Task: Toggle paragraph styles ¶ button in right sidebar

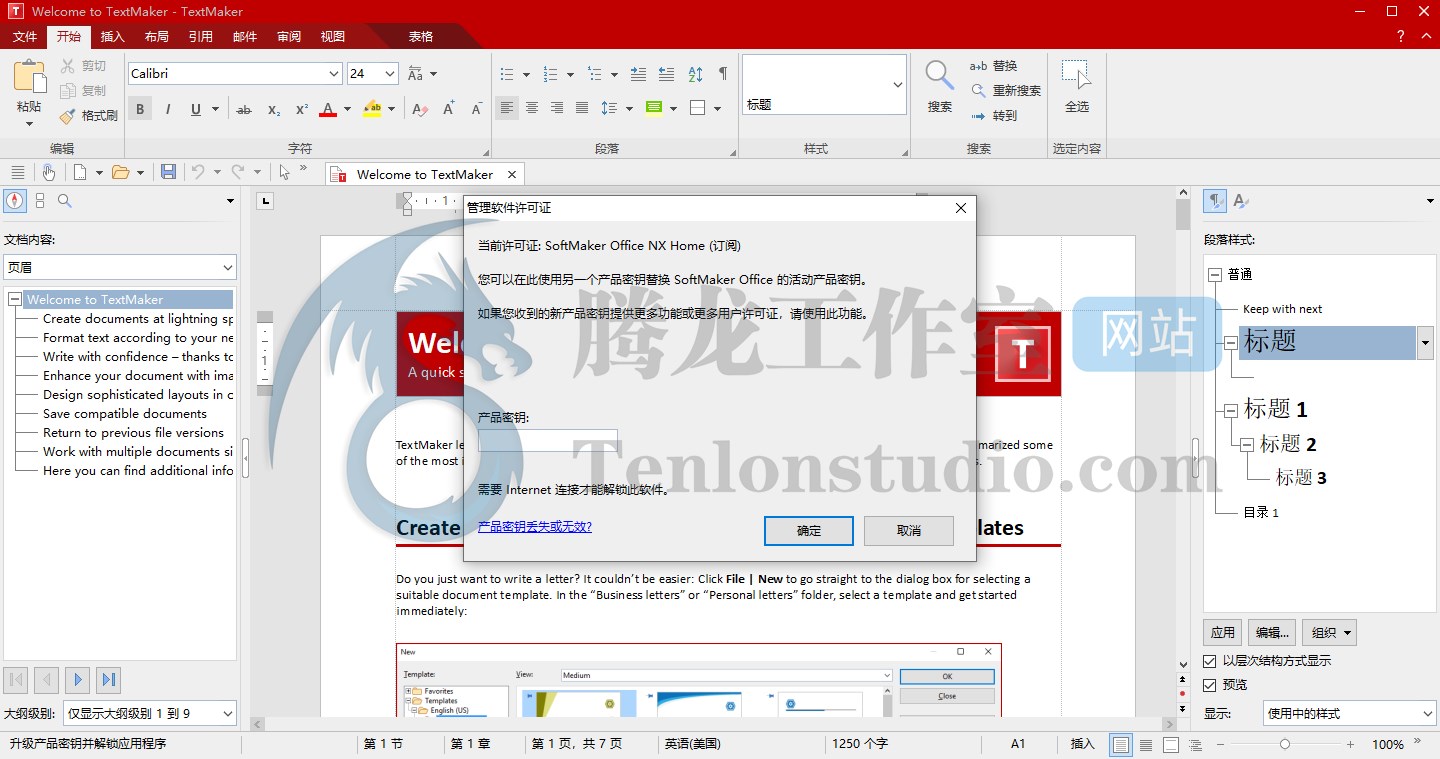Action: 1214,201
